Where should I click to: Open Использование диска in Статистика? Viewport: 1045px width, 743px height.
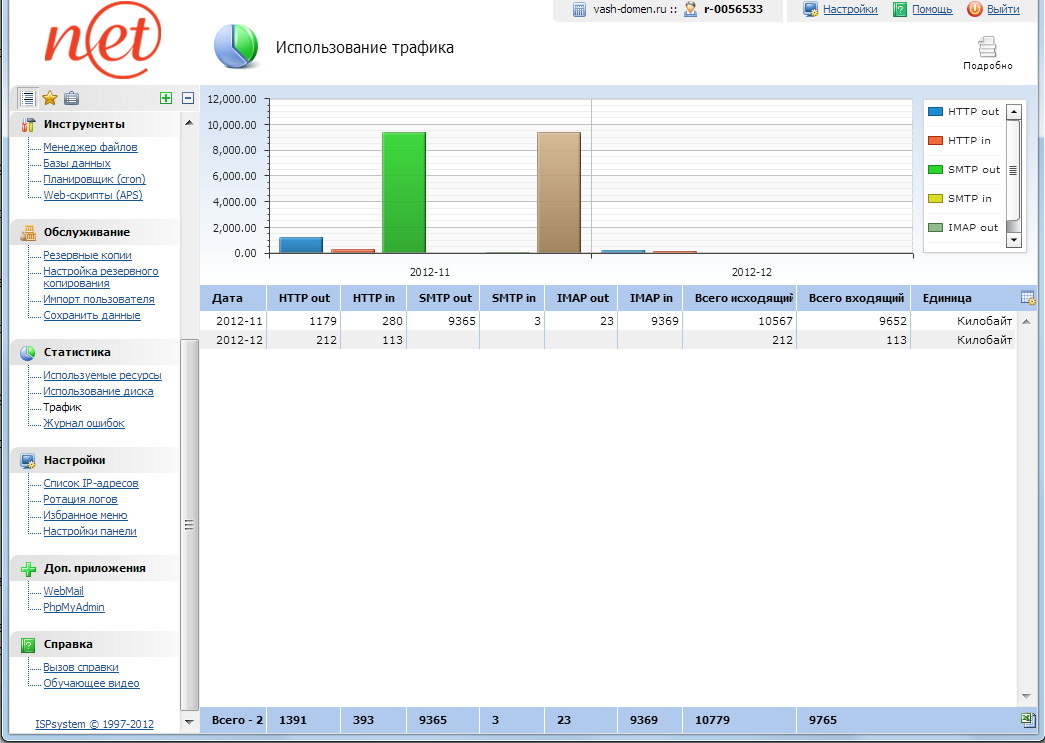(98, 391)
